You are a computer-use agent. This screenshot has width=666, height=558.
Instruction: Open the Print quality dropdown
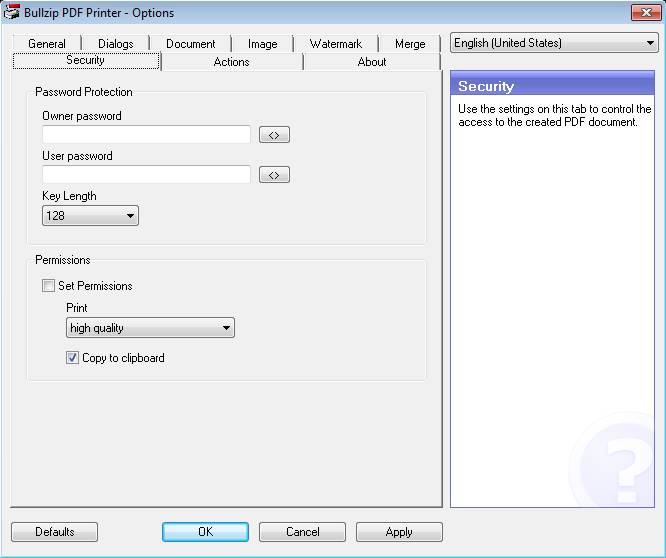[150, 328]
